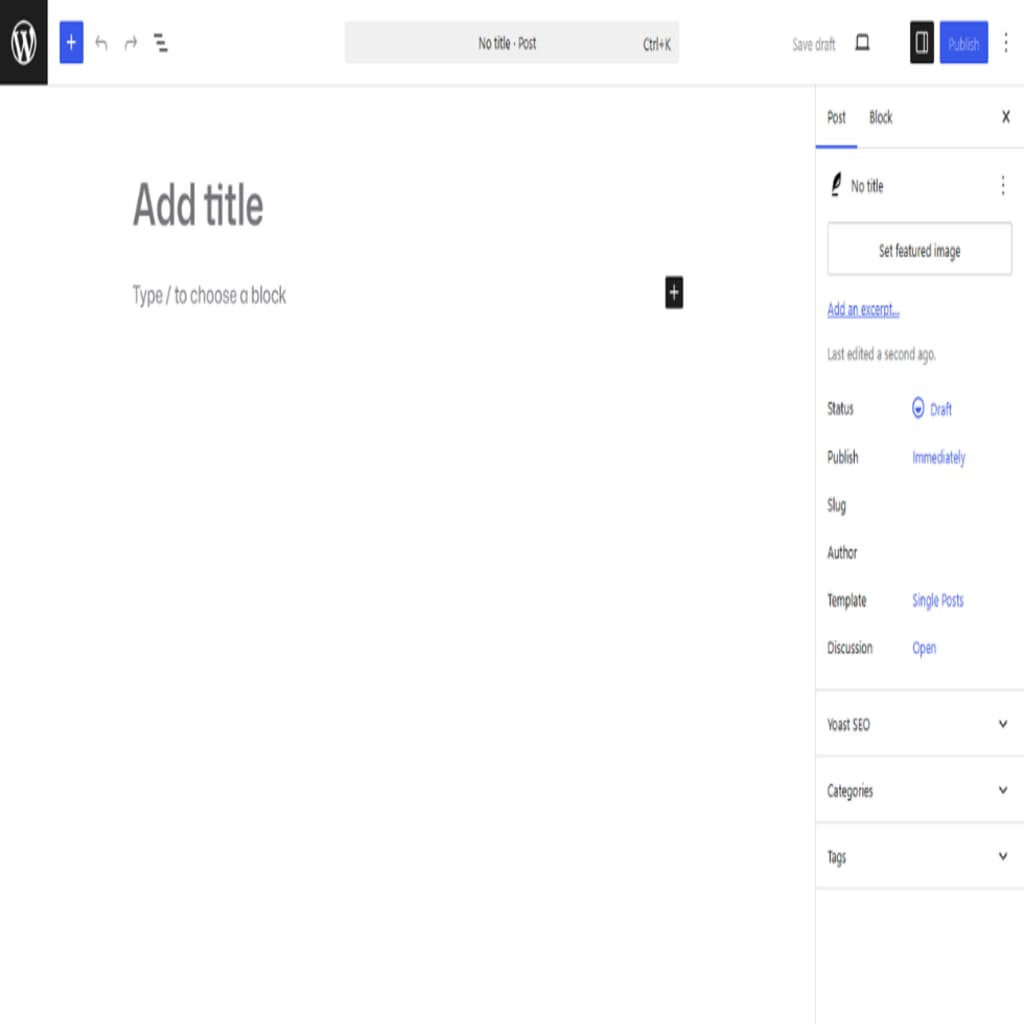
Task: Redo the last change
Action: pos(131,43)
